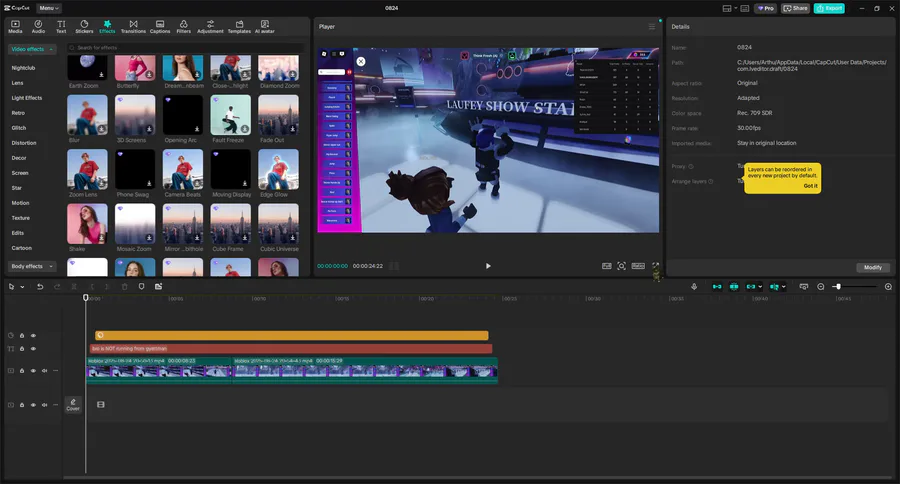The image size is (900, 484).
Task: Click the Export button
Action: [829, 8]
